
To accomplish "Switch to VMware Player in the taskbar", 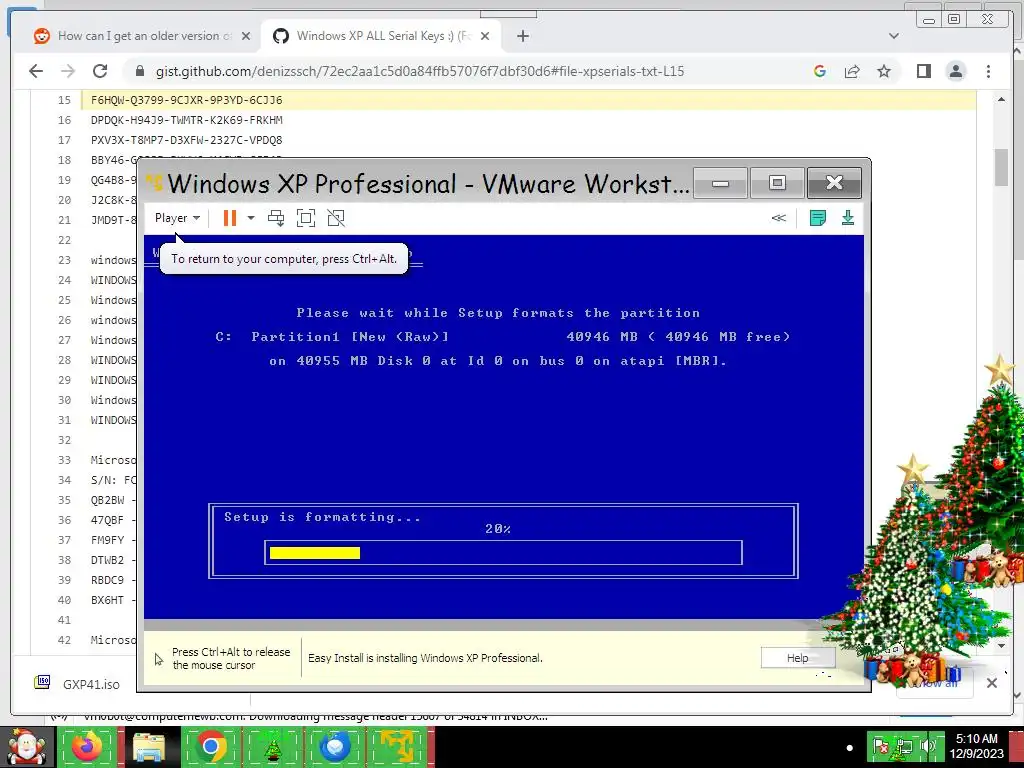I will click(397, 747).
